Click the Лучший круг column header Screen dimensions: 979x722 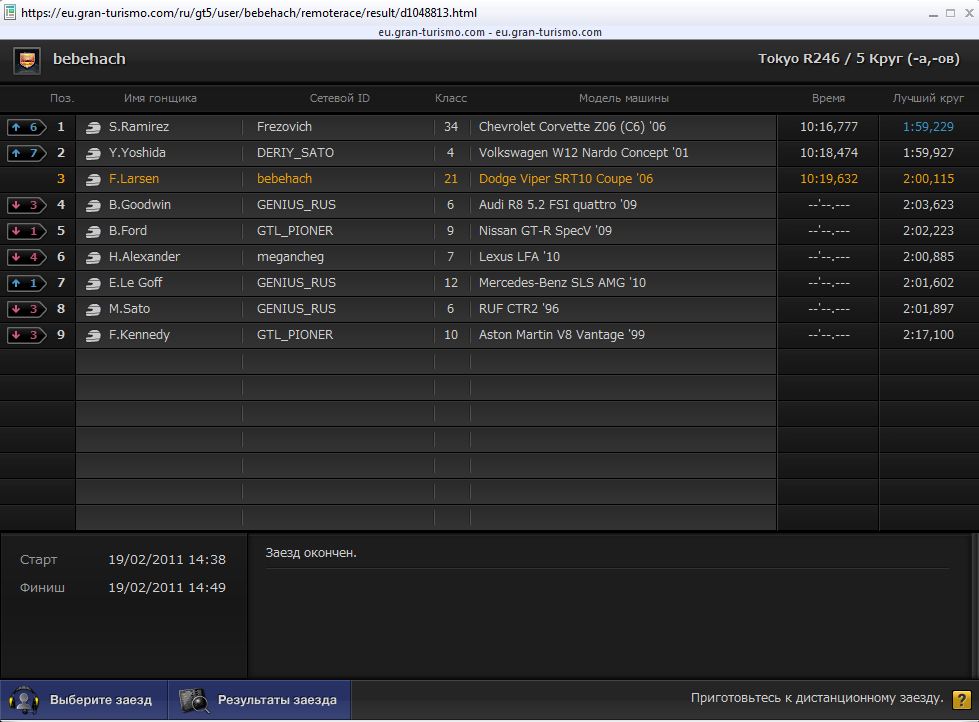tap(928, 98)
